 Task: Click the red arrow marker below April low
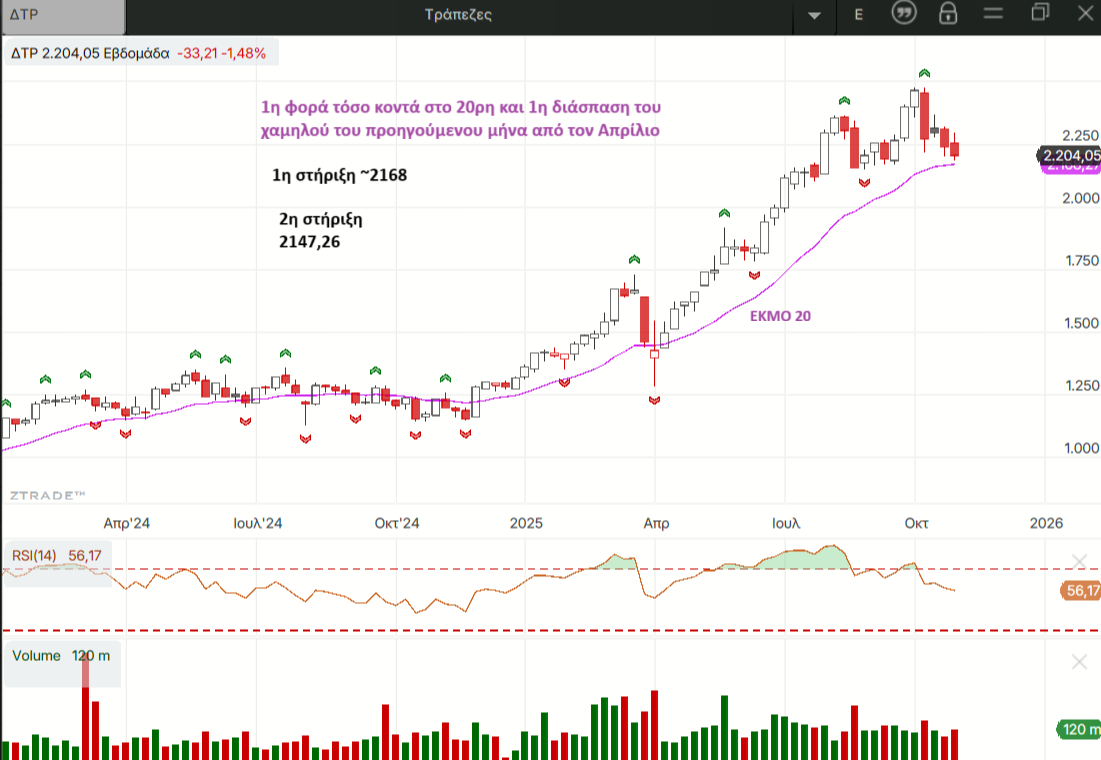[x=655, y=400]
